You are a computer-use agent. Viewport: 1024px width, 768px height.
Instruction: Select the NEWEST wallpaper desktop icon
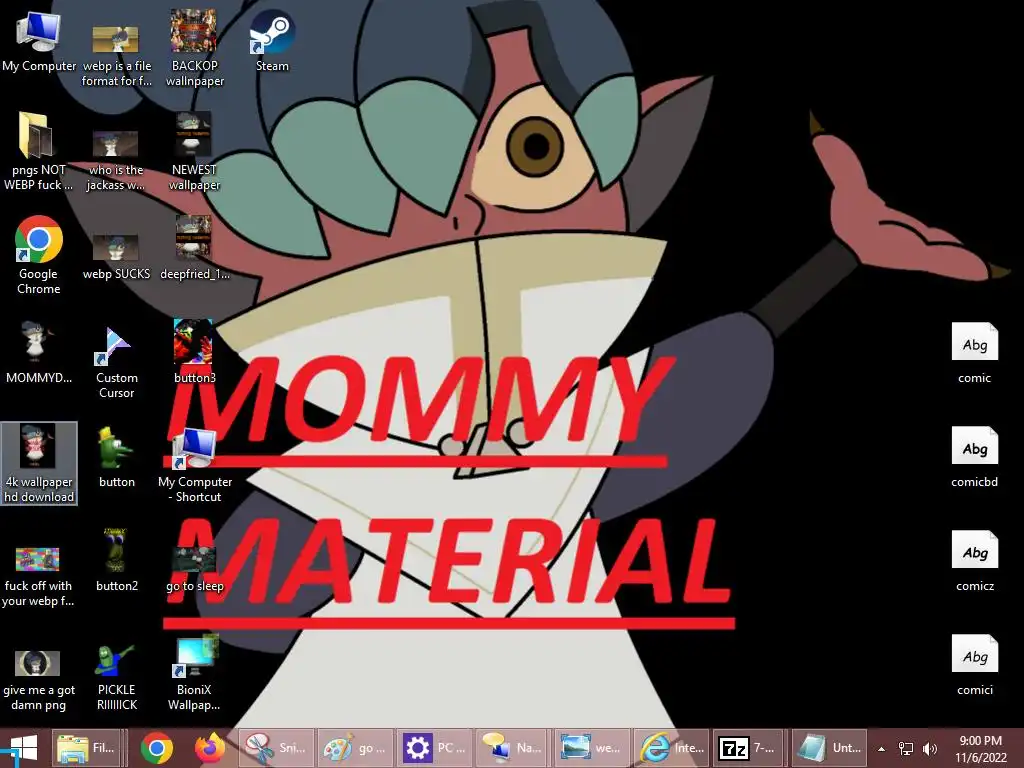tap(194, 152)
